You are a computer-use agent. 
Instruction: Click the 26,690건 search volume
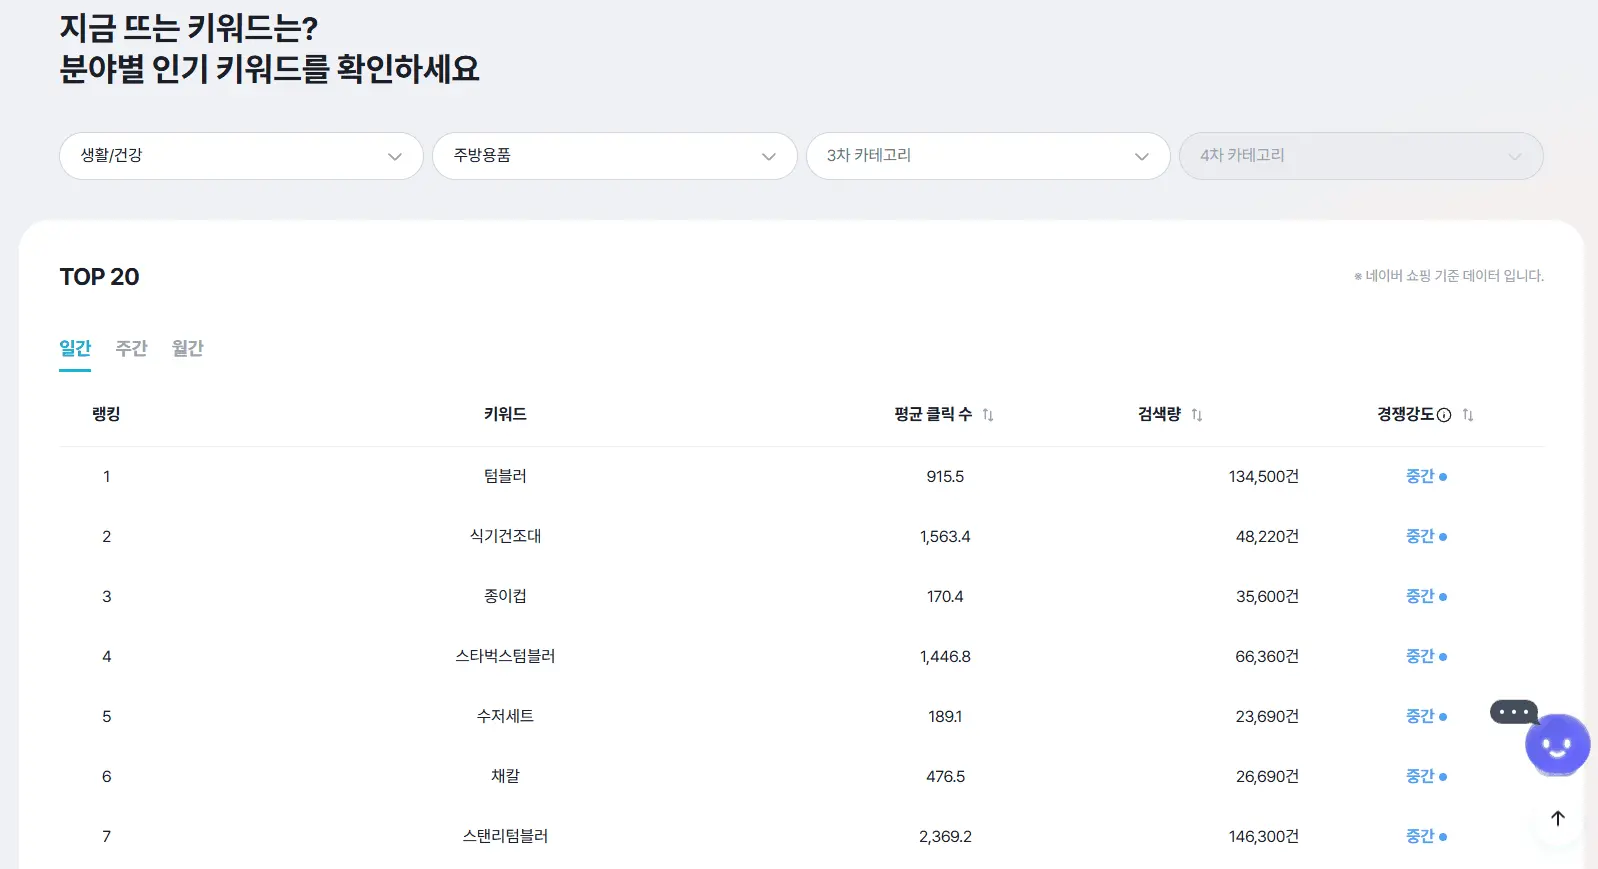pyautogui.click(x=1267, y=776)
